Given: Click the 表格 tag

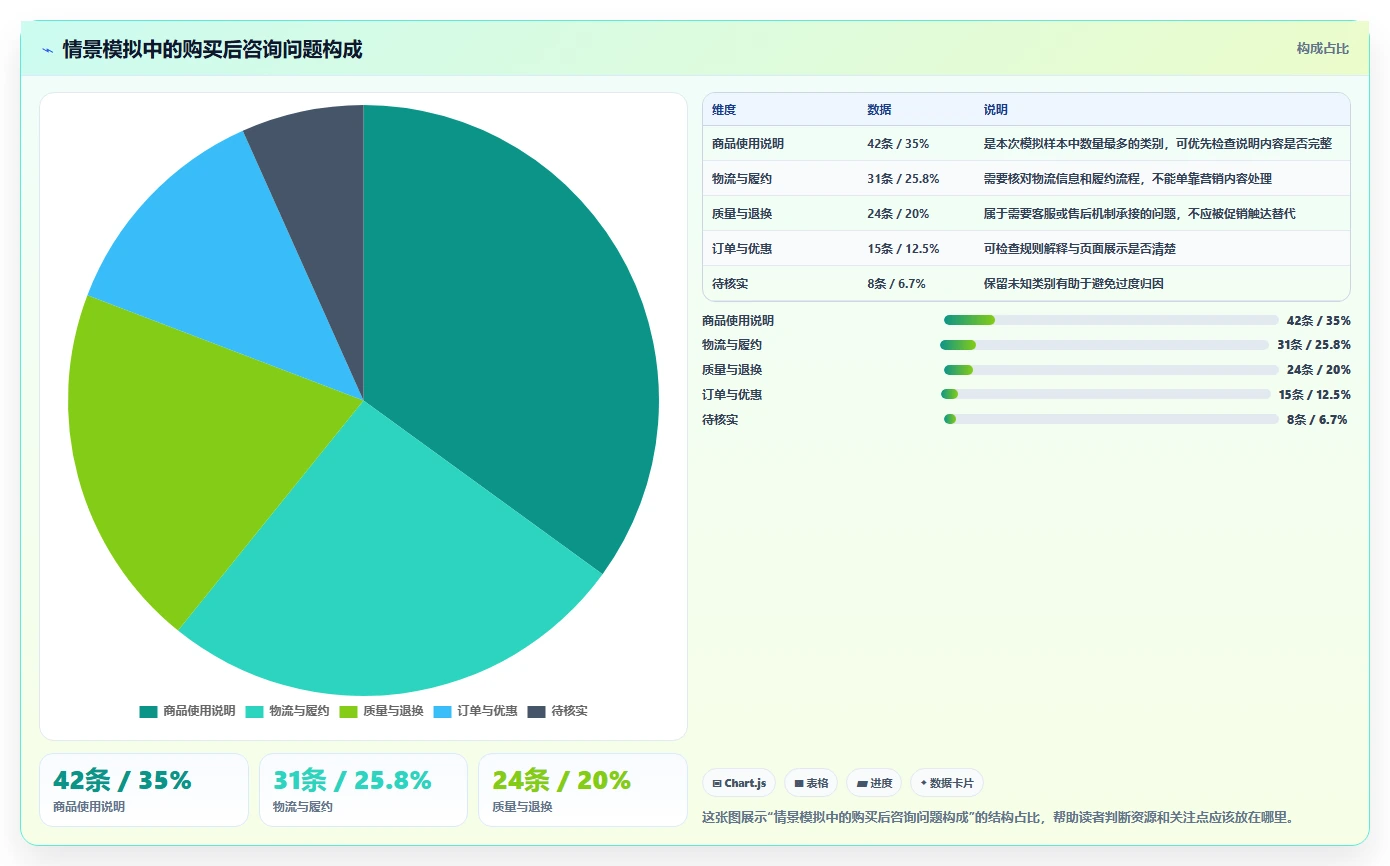Looking at the screenshot, I should pyautogui.click(x=811, y=783).
